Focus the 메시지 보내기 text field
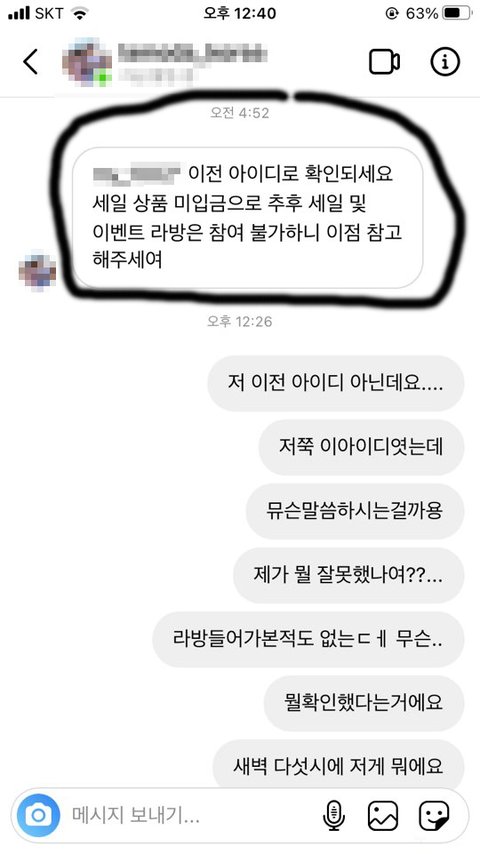480x854 pixels. click(191, 815)
